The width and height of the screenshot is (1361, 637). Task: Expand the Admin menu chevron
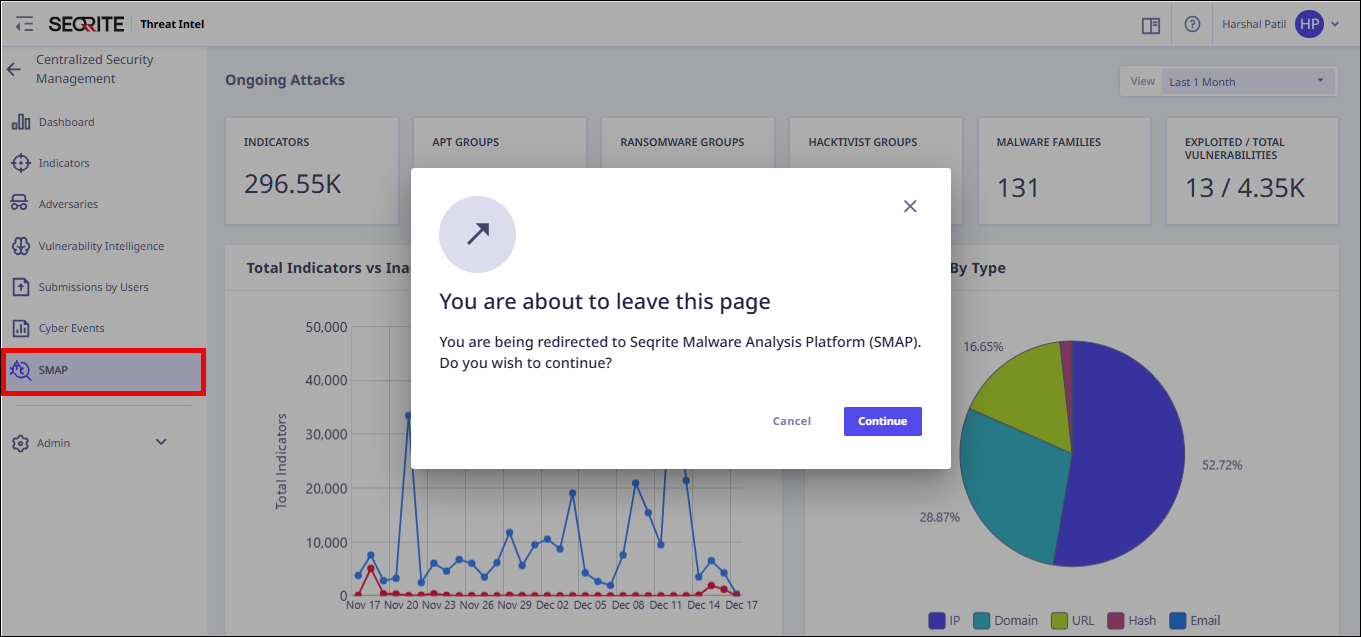point(161,442)
